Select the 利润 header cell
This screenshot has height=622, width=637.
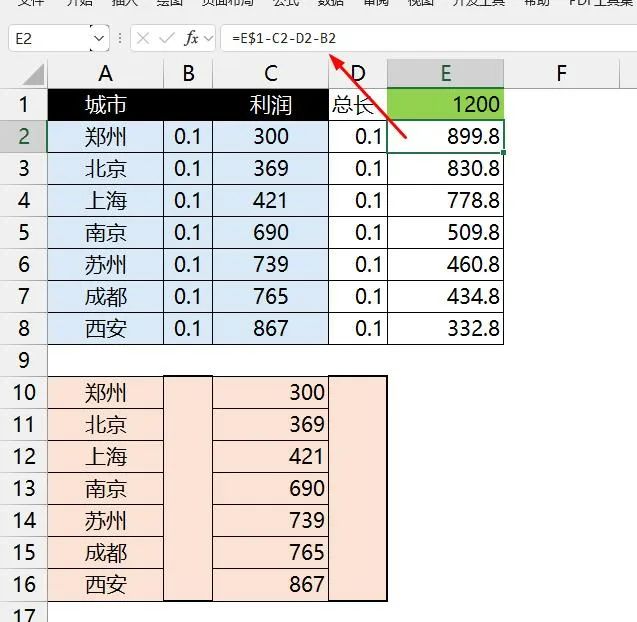point(271,104)
